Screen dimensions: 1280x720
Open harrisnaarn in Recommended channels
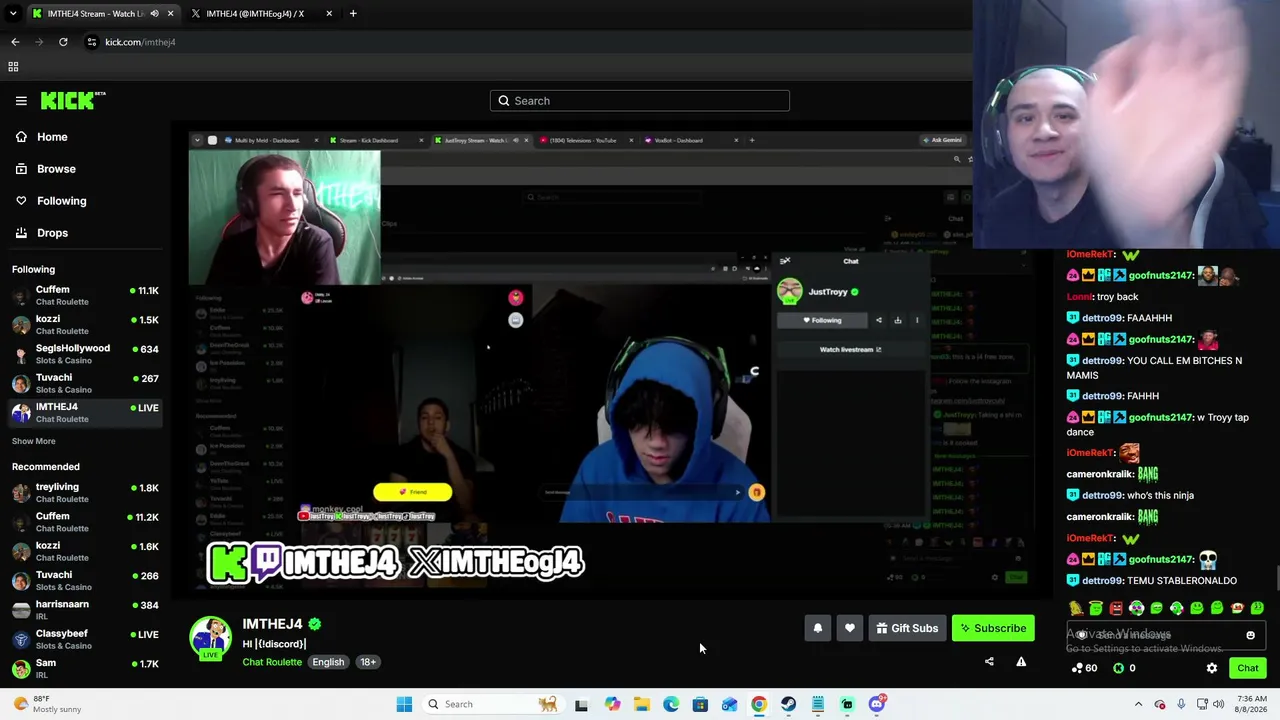[85, 610]
